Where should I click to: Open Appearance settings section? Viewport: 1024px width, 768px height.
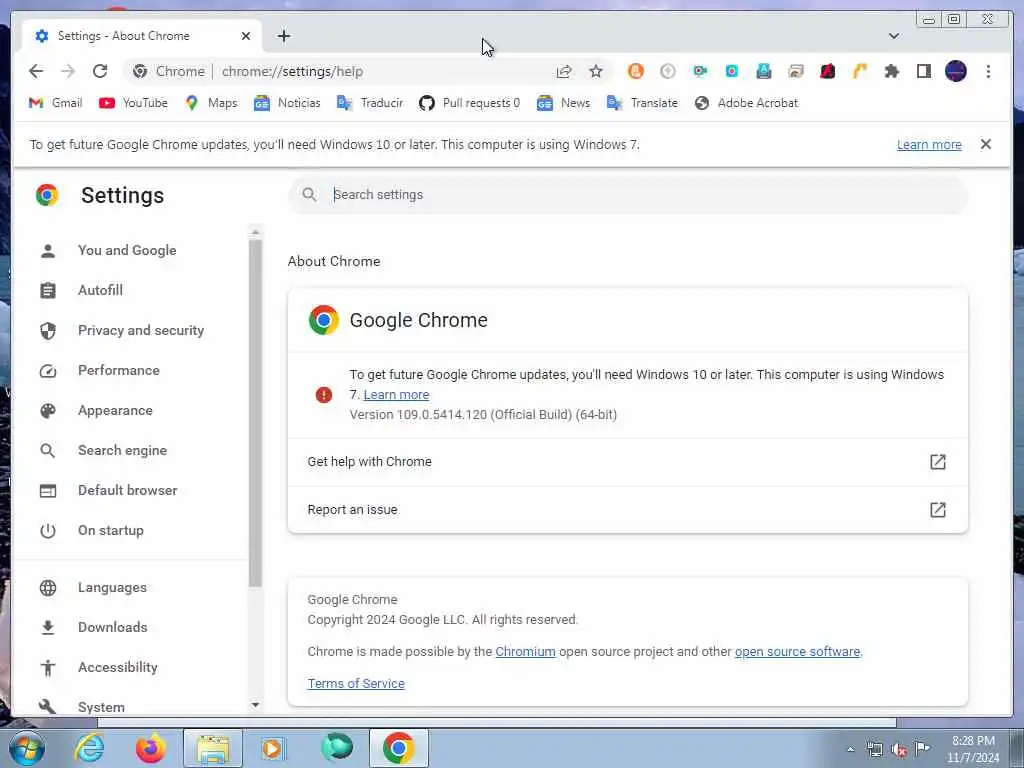[115, 411]
